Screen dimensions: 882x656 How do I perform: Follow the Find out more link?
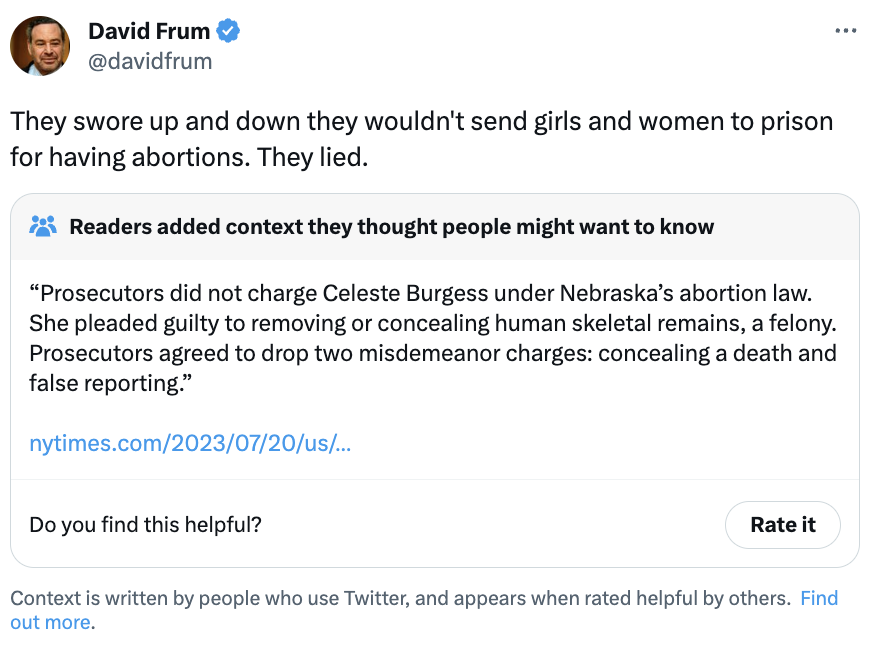coord(818,599)
